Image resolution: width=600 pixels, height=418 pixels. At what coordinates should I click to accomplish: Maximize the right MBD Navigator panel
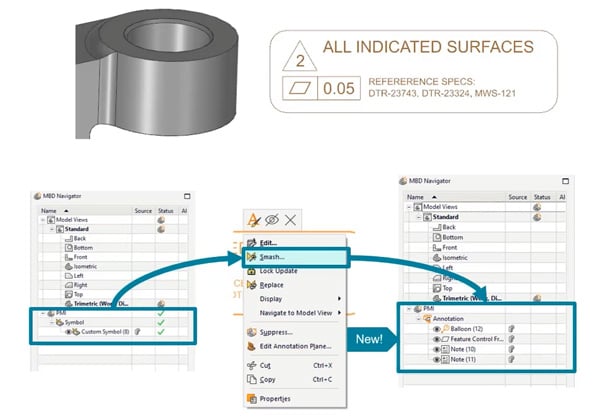pos(566,181)
